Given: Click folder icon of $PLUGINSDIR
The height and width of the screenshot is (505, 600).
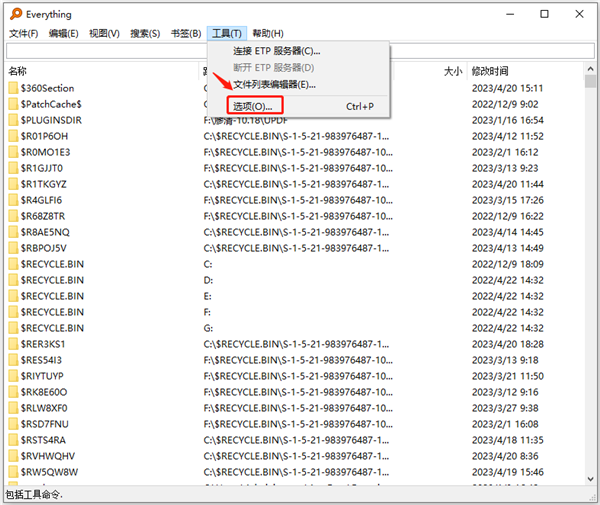Looking at the screenshot, I should pyautogui.click(x=13, y=120).
